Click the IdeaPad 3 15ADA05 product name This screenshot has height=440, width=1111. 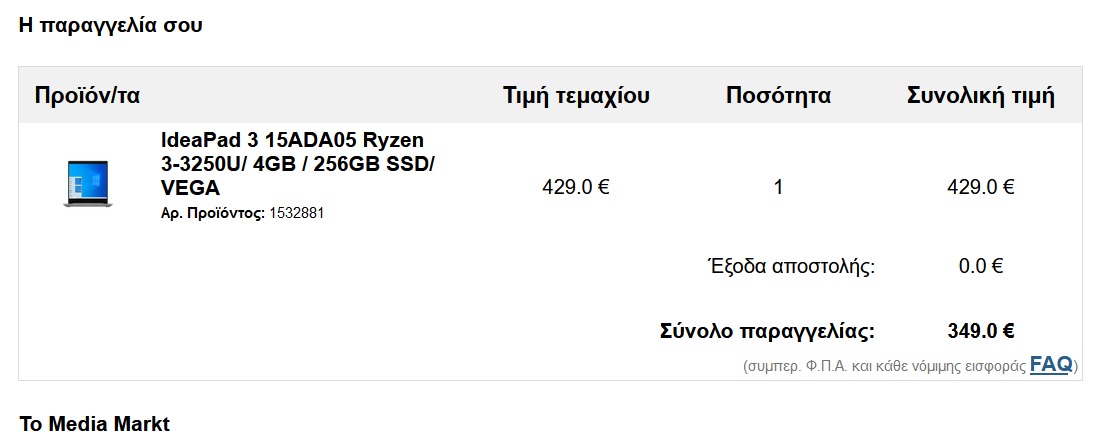pyautogui.click(x=292, y=139)
